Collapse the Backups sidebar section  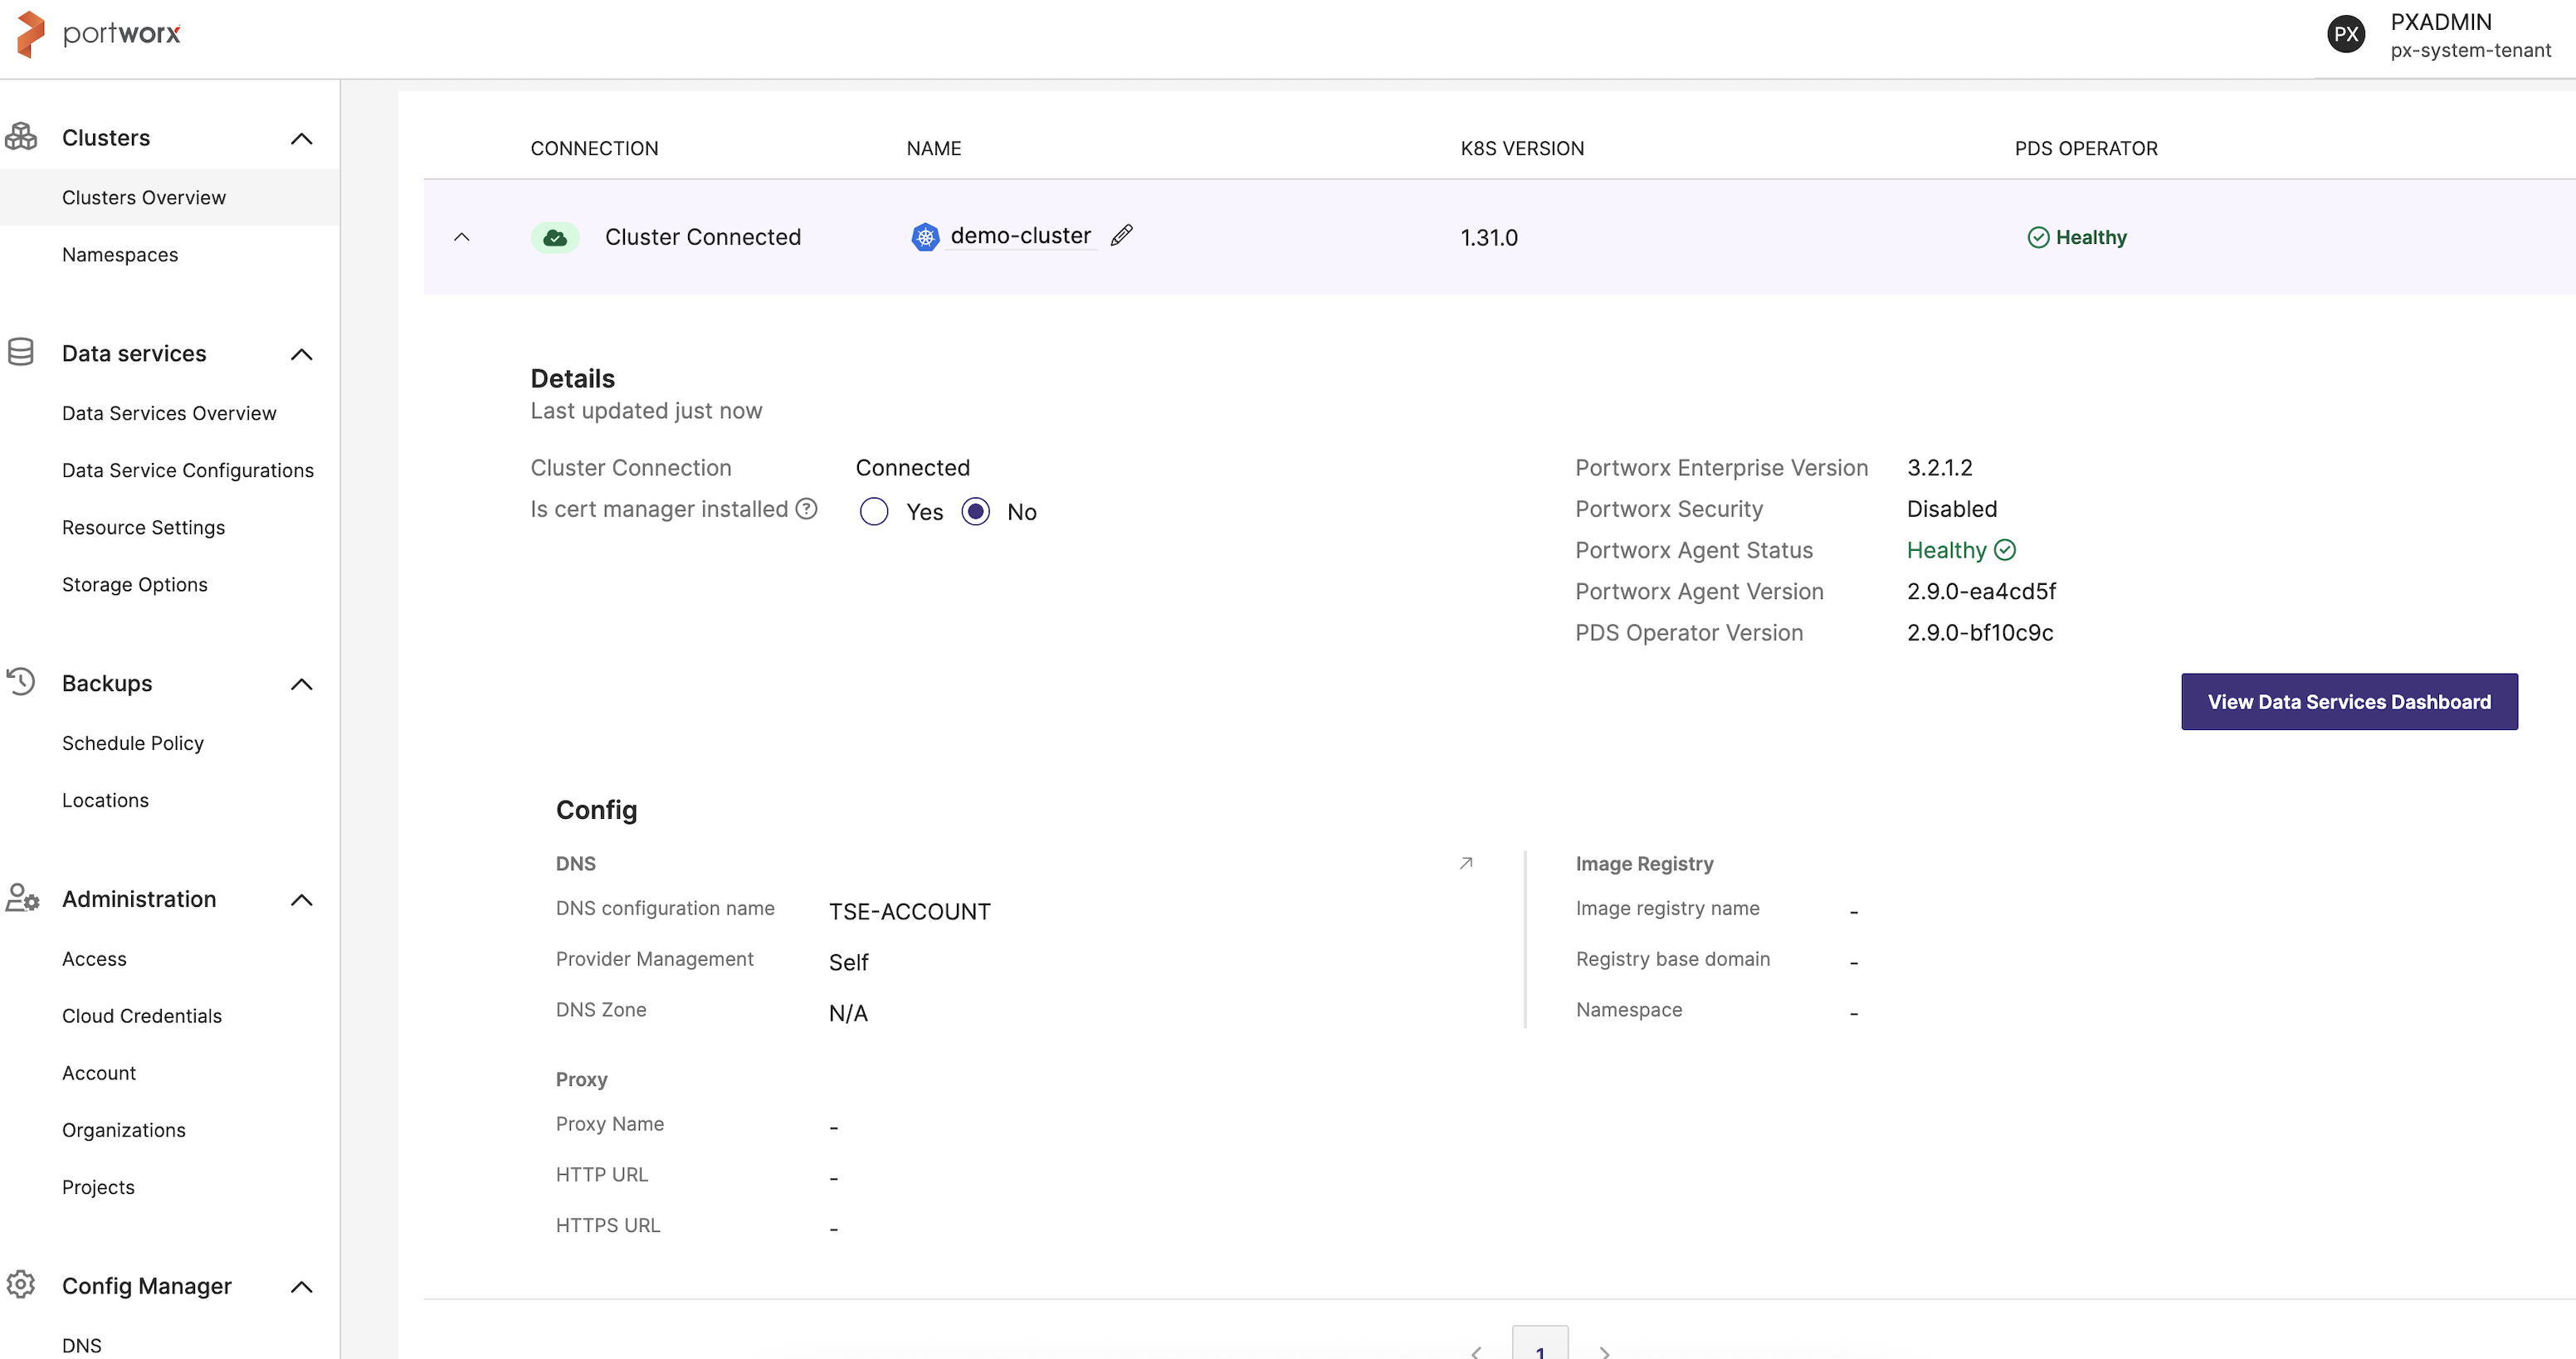[301, 684]
